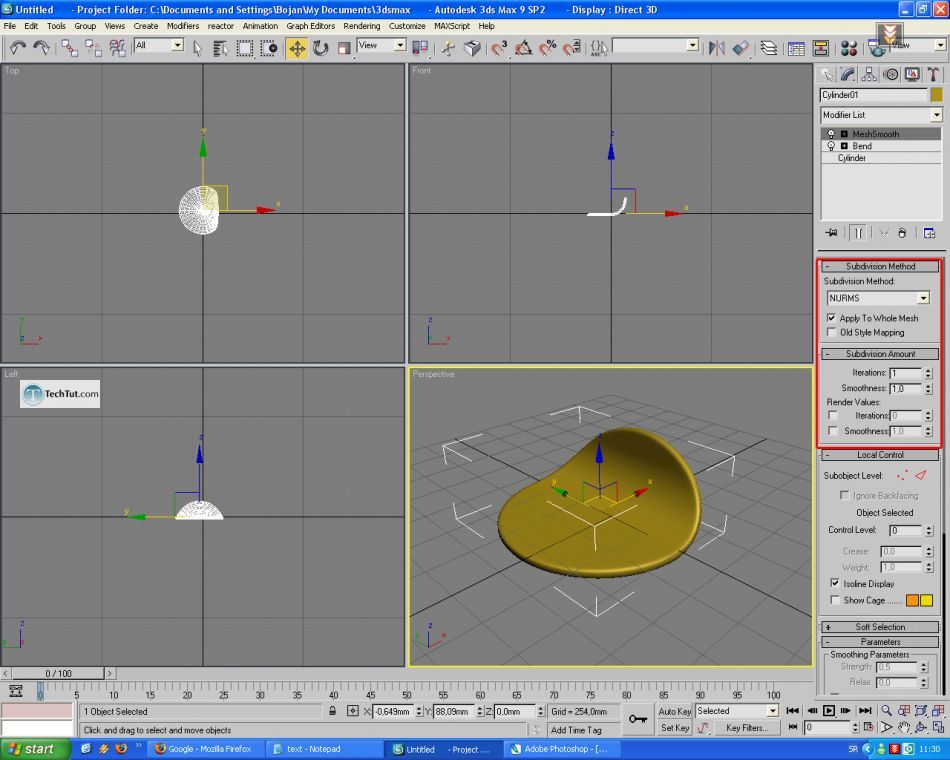Image resolution: width=950 pixels, height=760 pixels.
Task: Click the Undo arrow in the toolbar
Action: point(17,47)
